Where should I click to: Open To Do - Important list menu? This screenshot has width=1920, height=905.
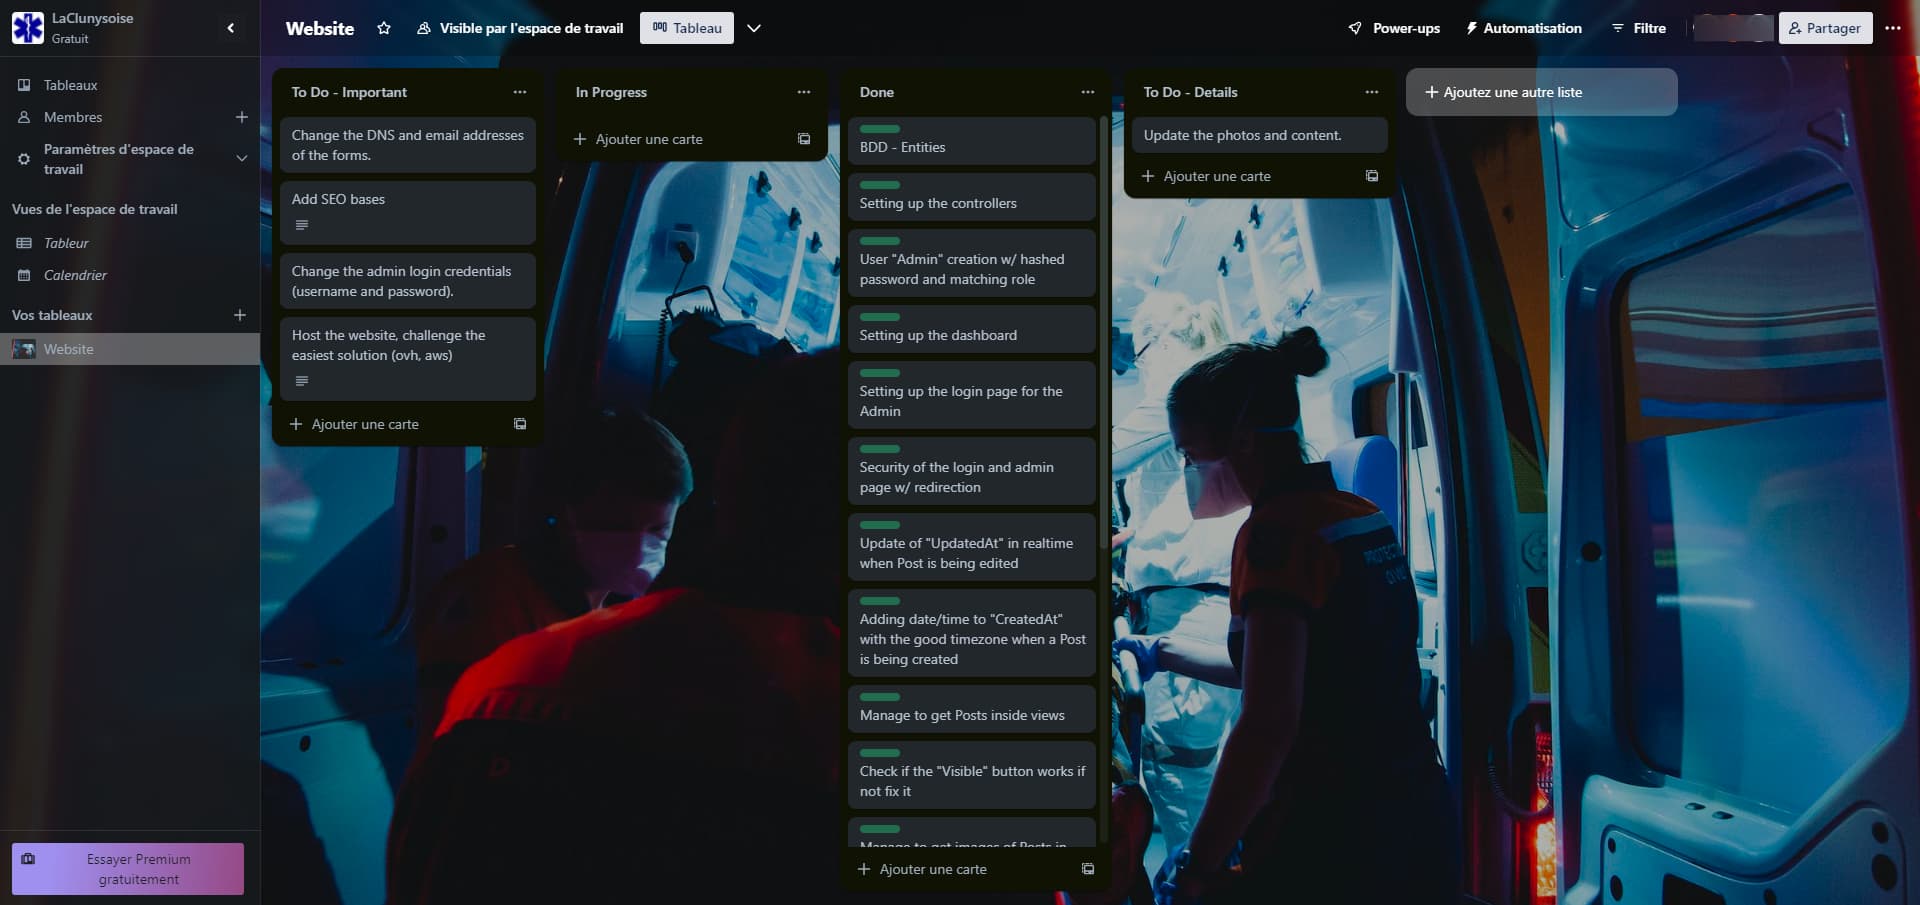(x=520, y=92)
